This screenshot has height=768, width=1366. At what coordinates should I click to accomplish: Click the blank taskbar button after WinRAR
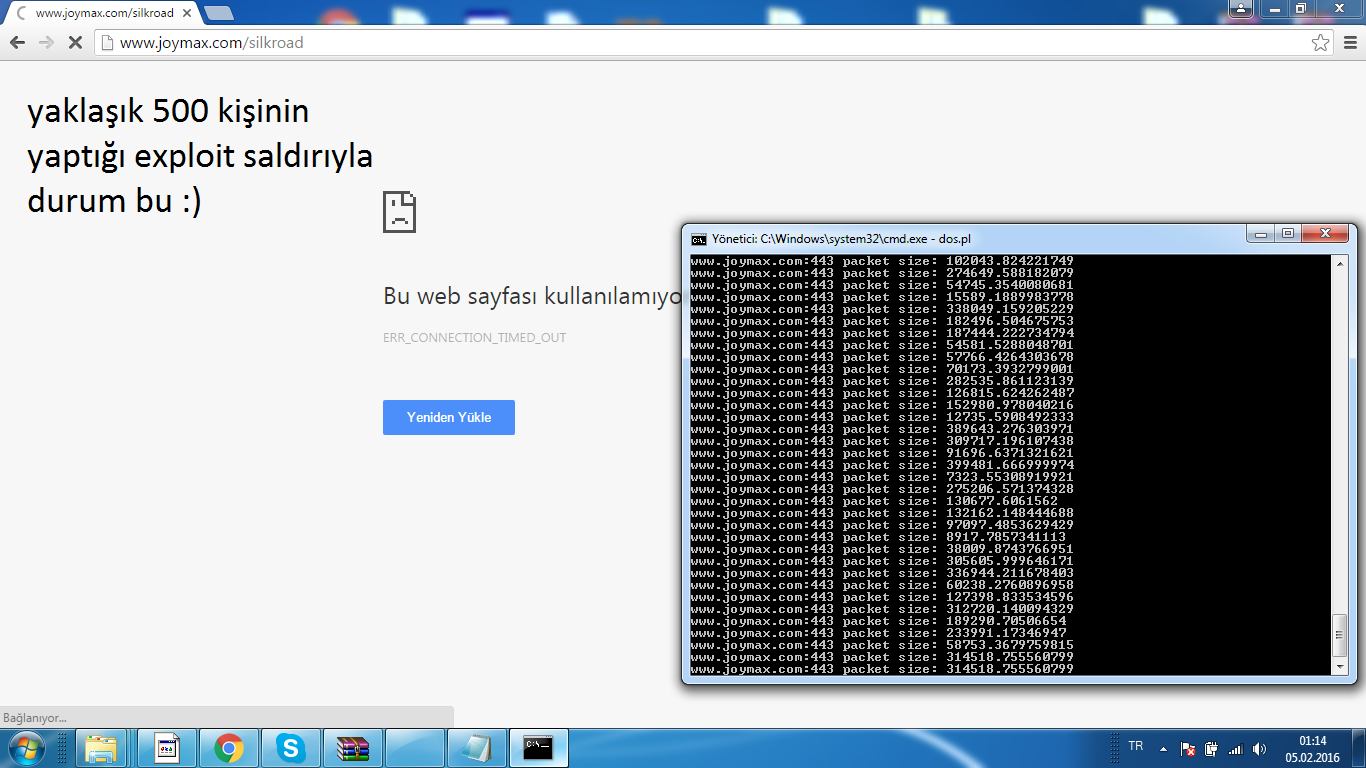pyautogui.click(x=415, y=748)
